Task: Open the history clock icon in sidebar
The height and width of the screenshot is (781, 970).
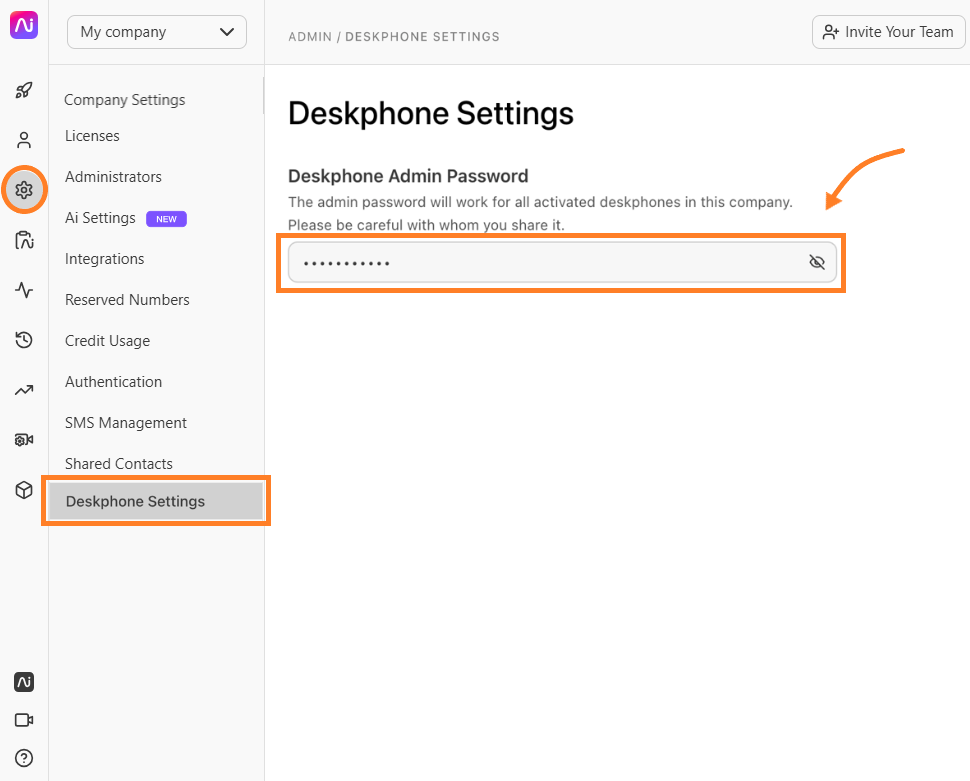Action: 24,340
